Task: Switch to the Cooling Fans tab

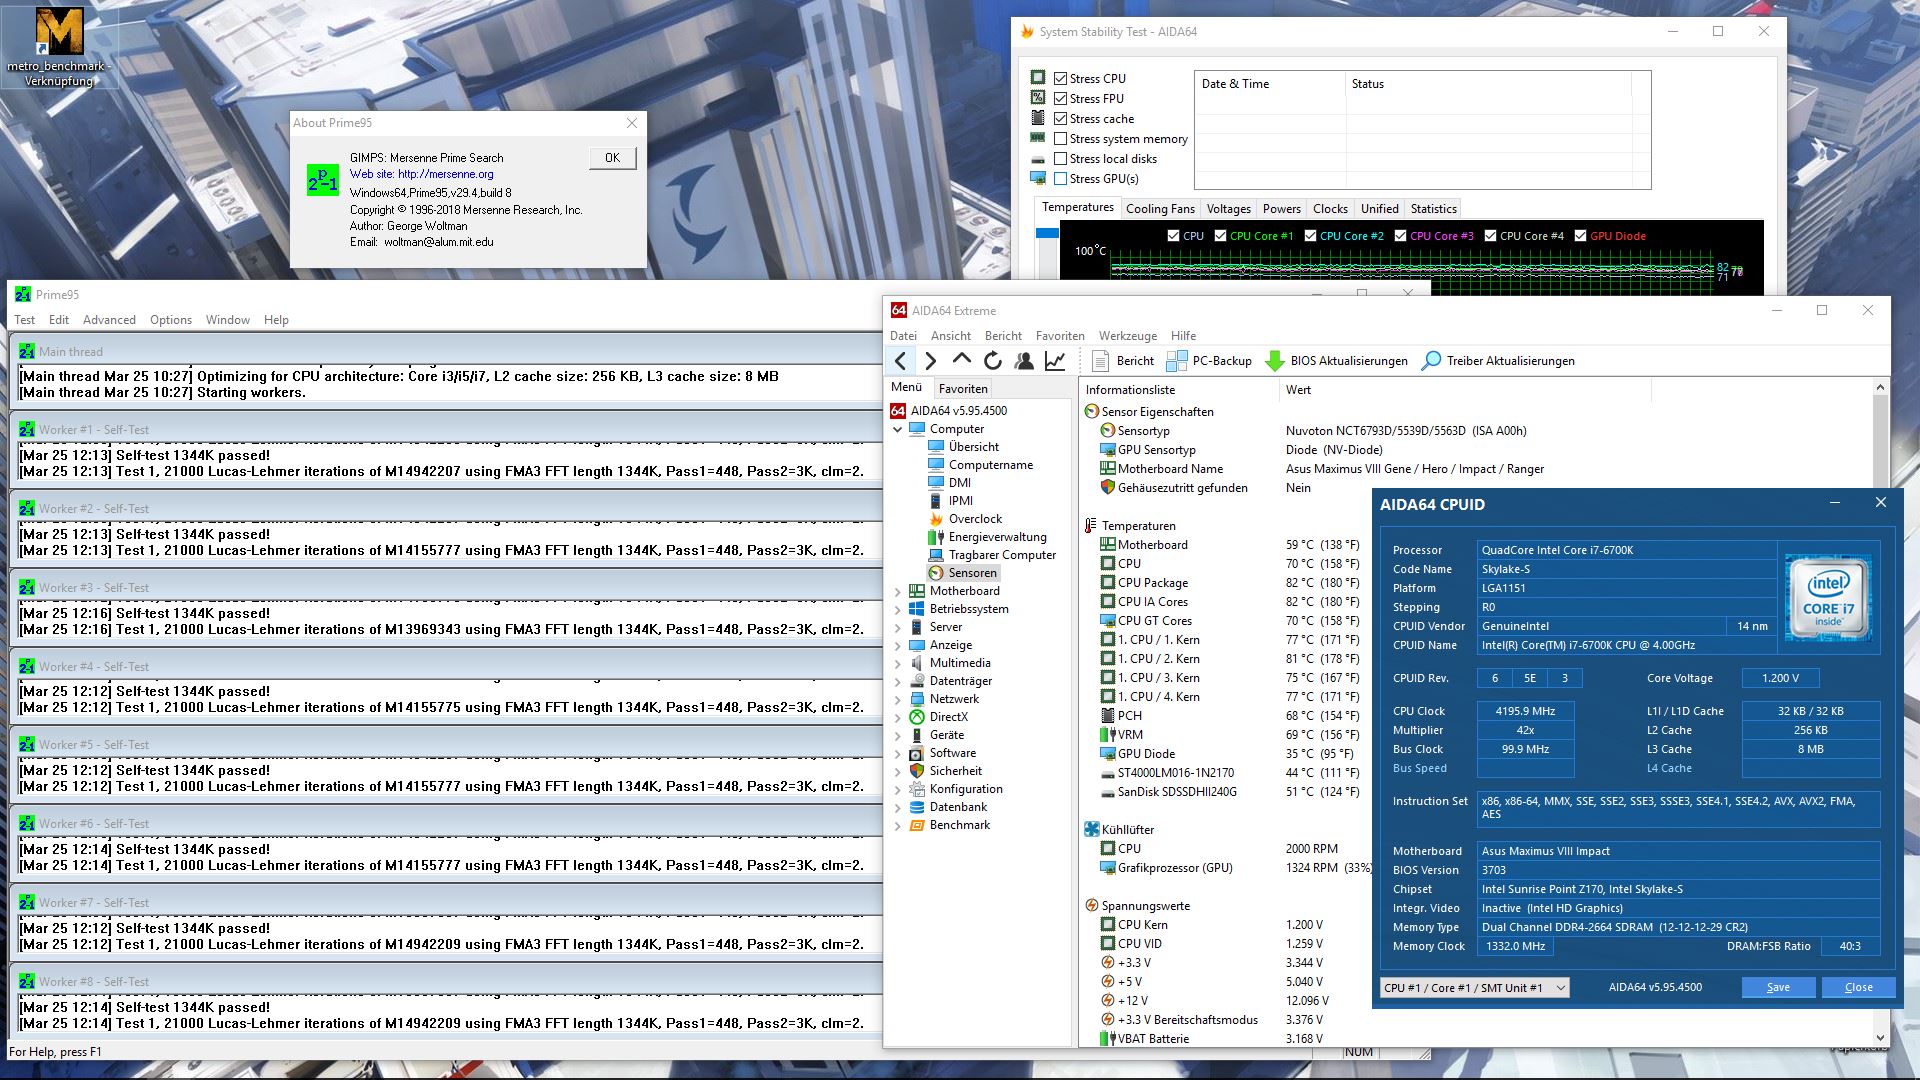Action: 1159,209
